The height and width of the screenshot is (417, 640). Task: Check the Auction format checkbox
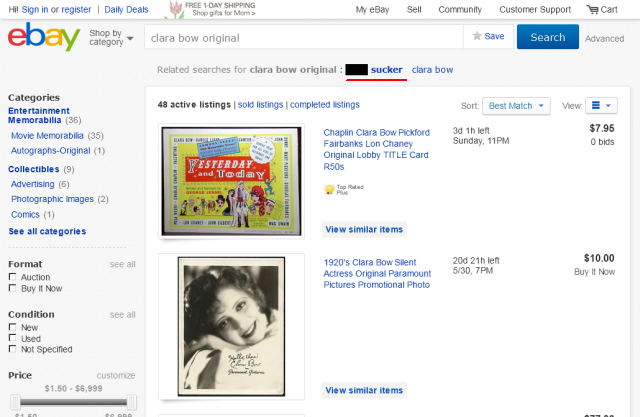point(12,277)
